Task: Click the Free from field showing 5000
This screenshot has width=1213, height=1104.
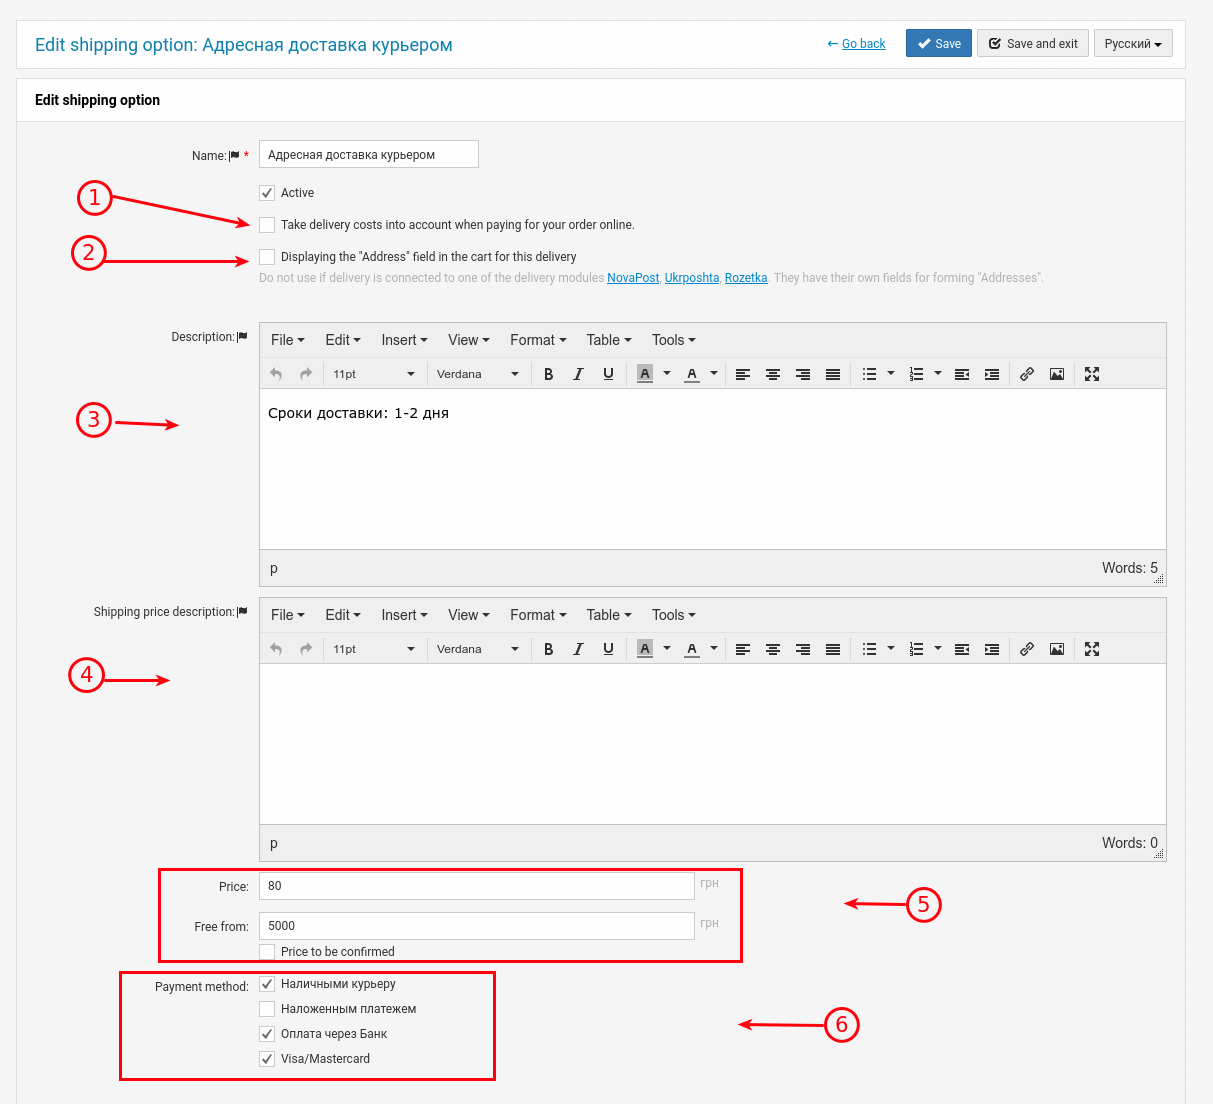Action: tap(477, 926)
